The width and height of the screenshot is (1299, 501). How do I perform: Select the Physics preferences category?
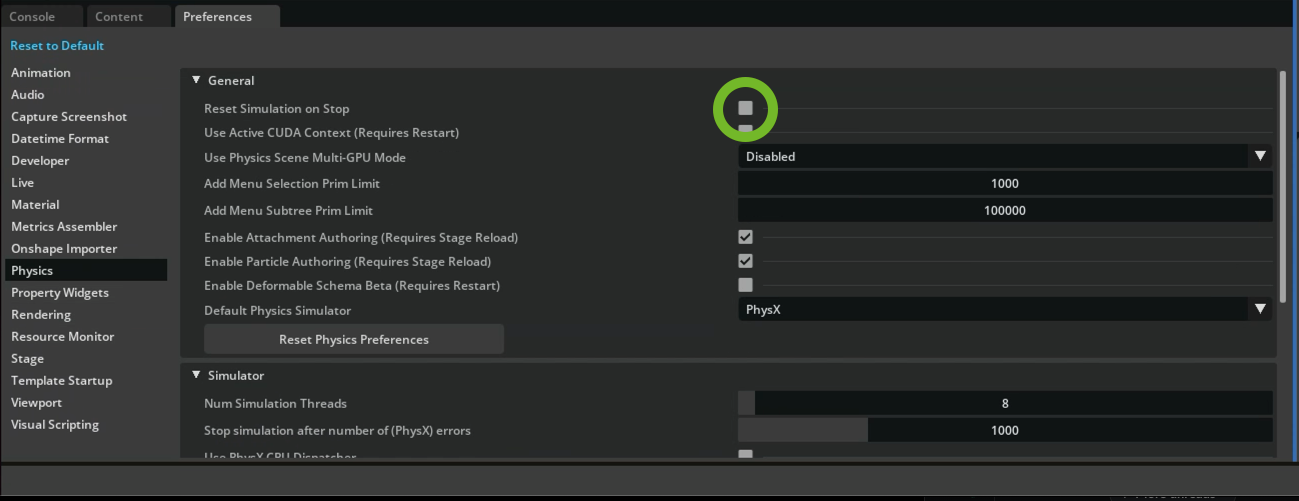84,271
